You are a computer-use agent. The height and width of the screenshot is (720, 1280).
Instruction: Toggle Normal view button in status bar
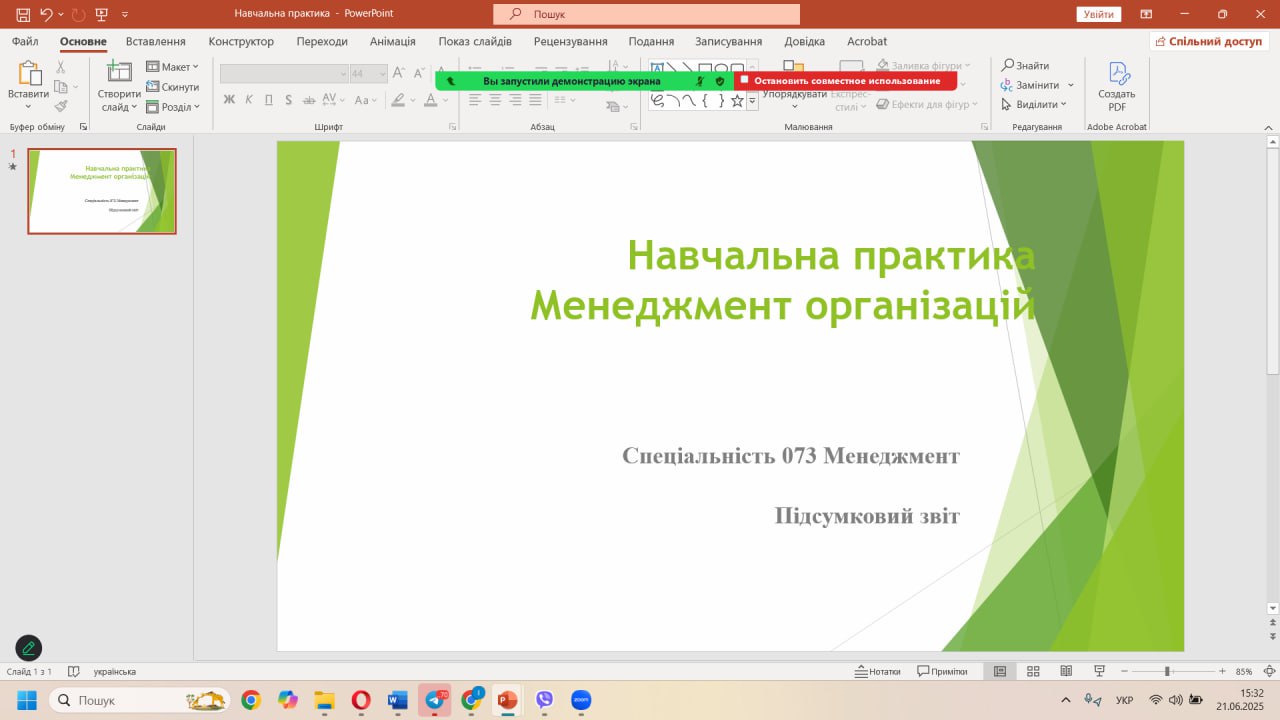[x=999, y=671]
